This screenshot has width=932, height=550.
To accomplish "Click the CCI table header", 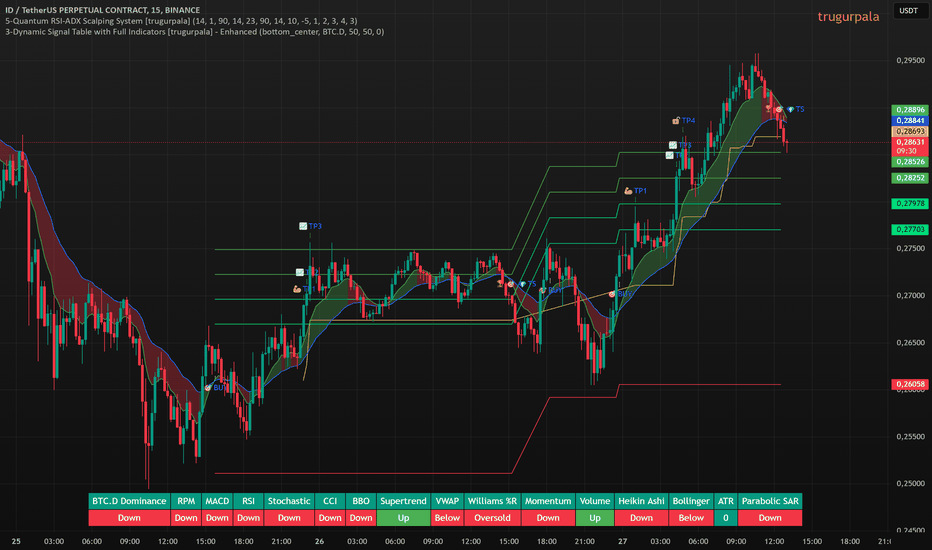I will tap(330, 501).
